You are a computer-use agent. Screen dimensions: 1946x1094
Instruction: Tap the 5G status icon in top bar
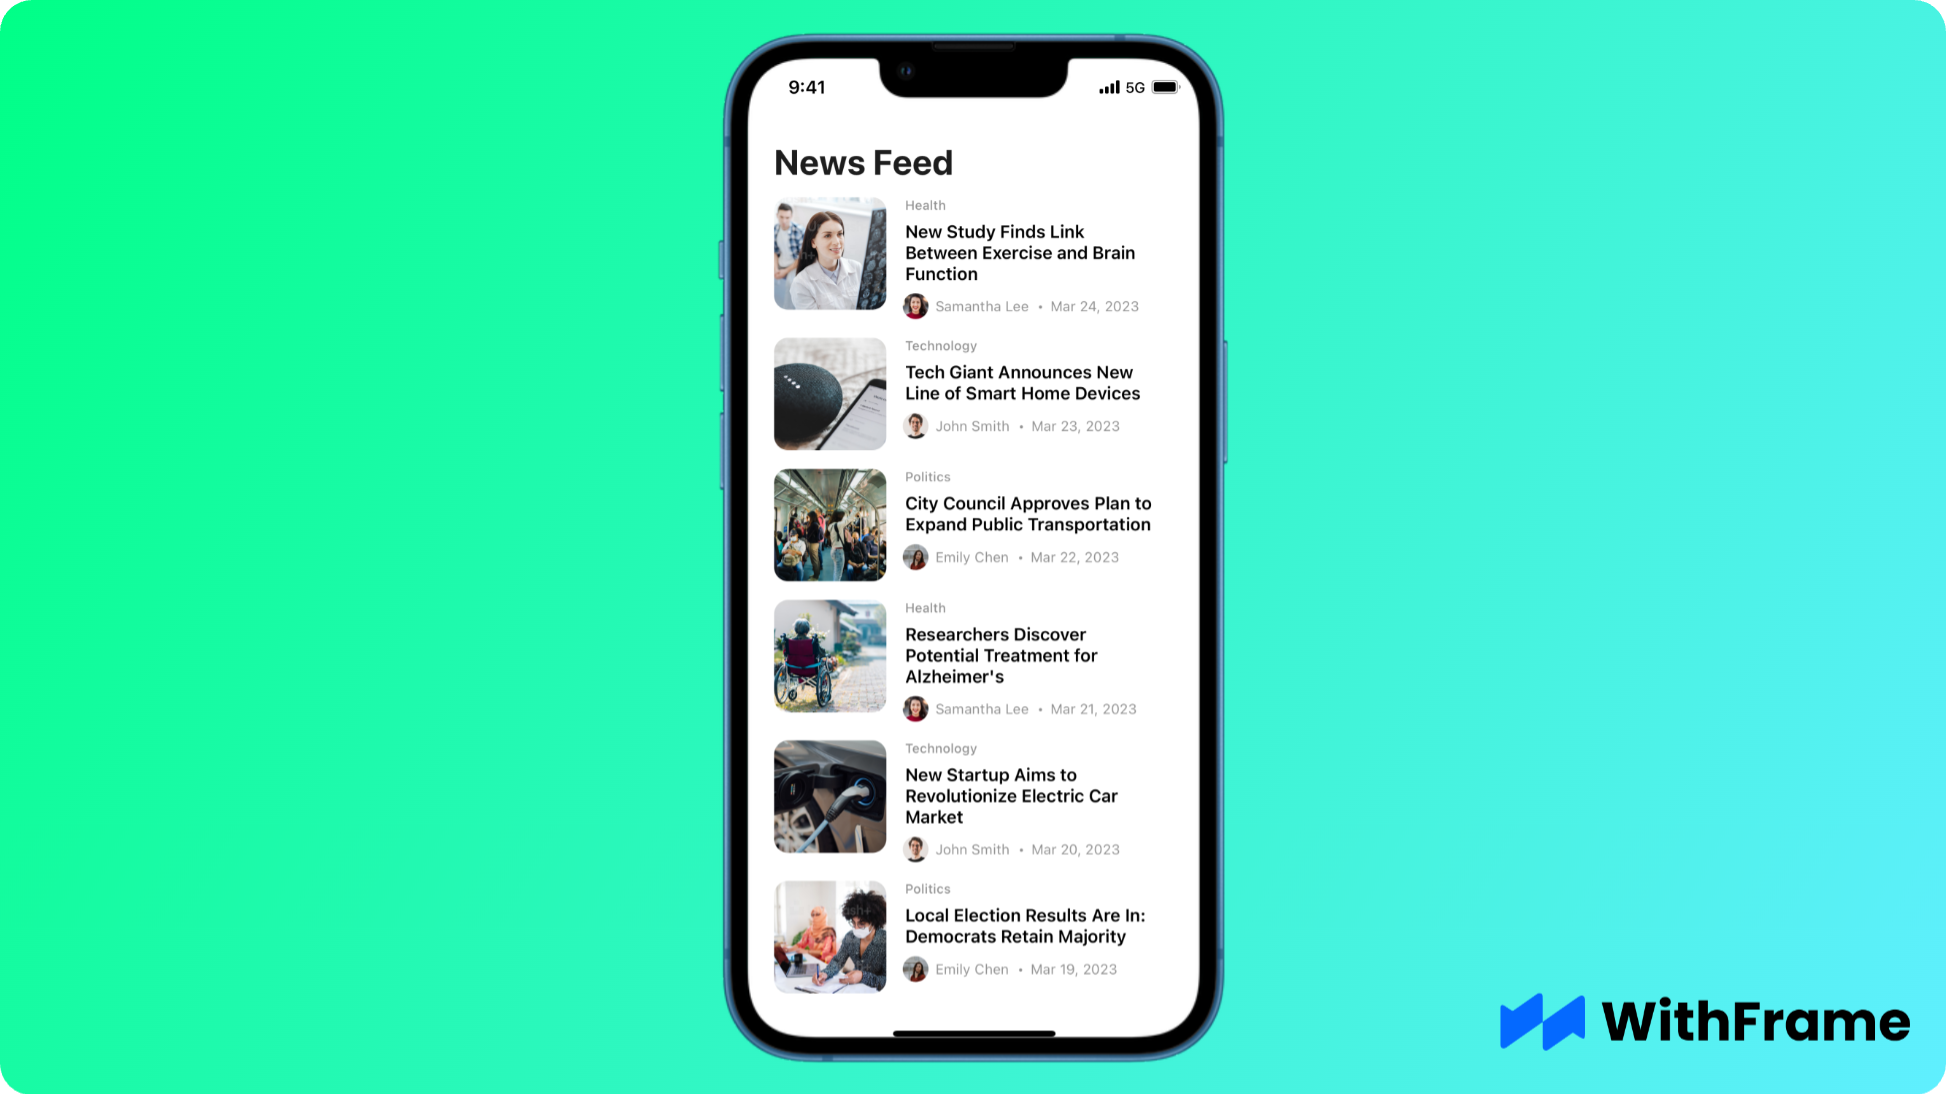click(1133, 87)
